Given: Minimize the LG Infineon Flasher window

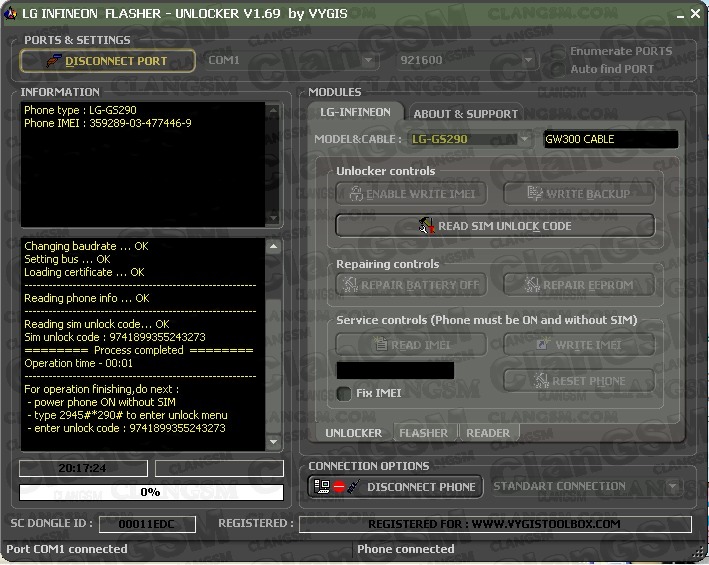Looking at the screenshot, I should (x=680, y=15).
